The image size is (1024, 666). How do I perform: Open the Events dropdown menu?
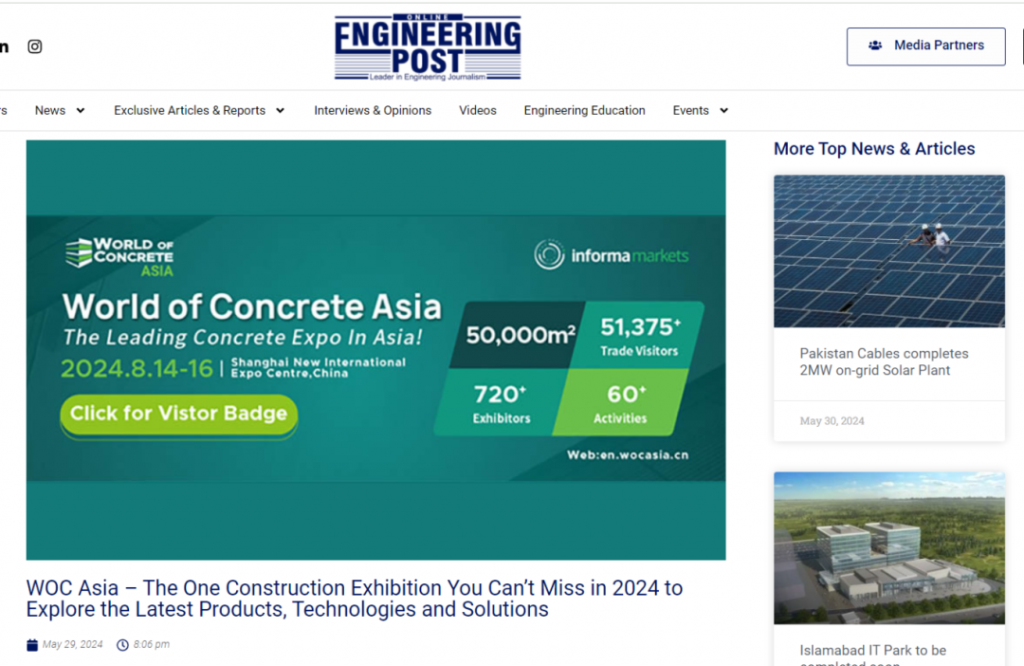click(x=723, y=111)
